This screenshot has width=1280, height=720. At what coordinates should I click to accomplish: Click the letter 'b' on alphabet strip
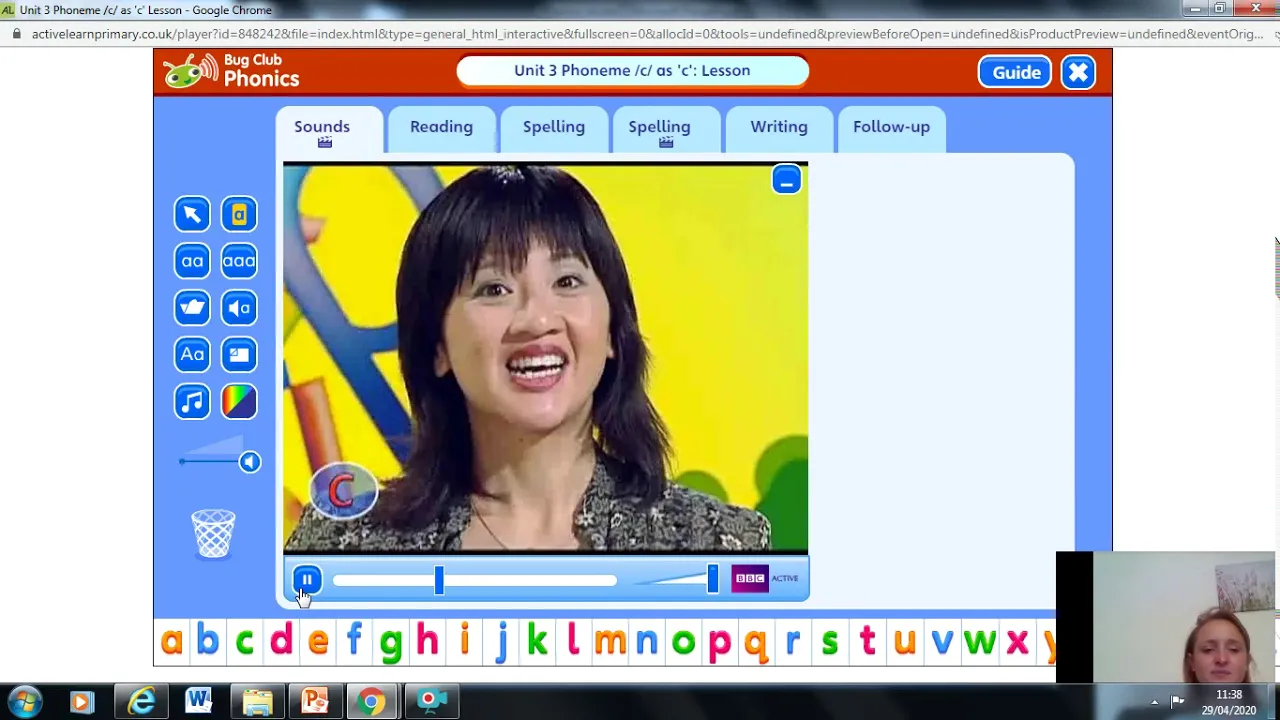pos(207,639)
